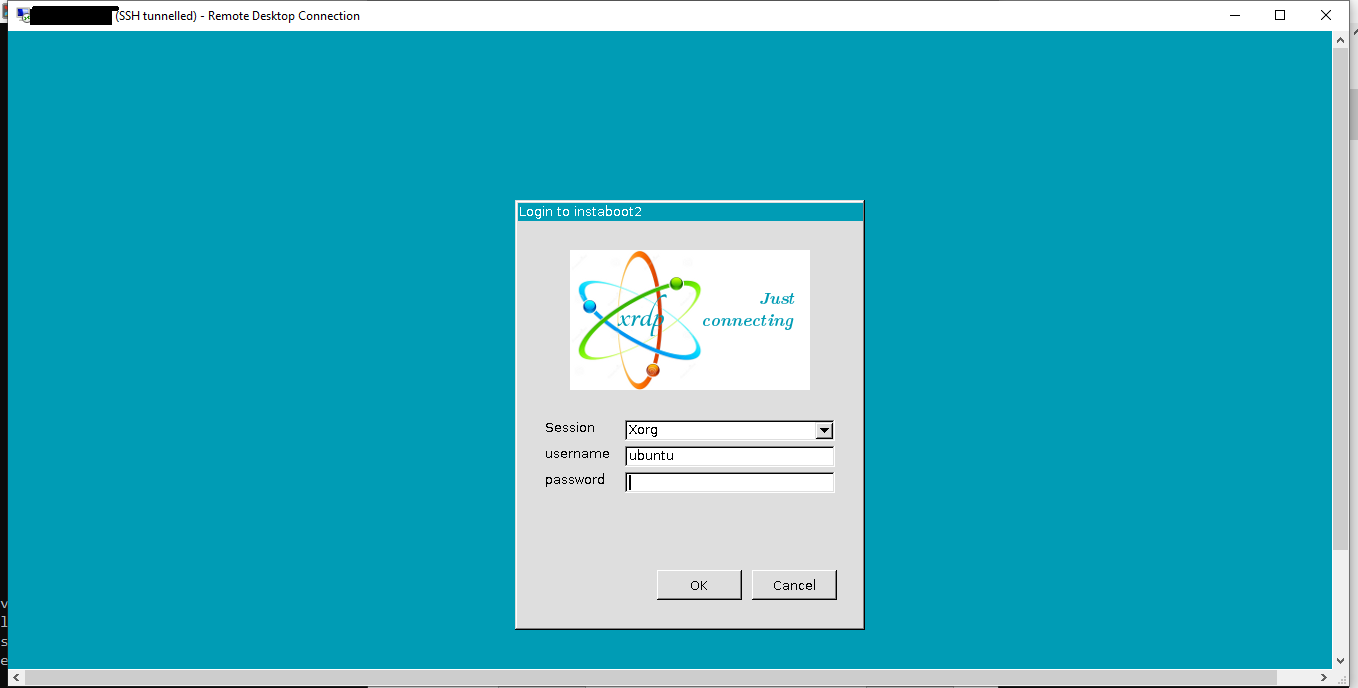Focus the password input field

(729, 482)
